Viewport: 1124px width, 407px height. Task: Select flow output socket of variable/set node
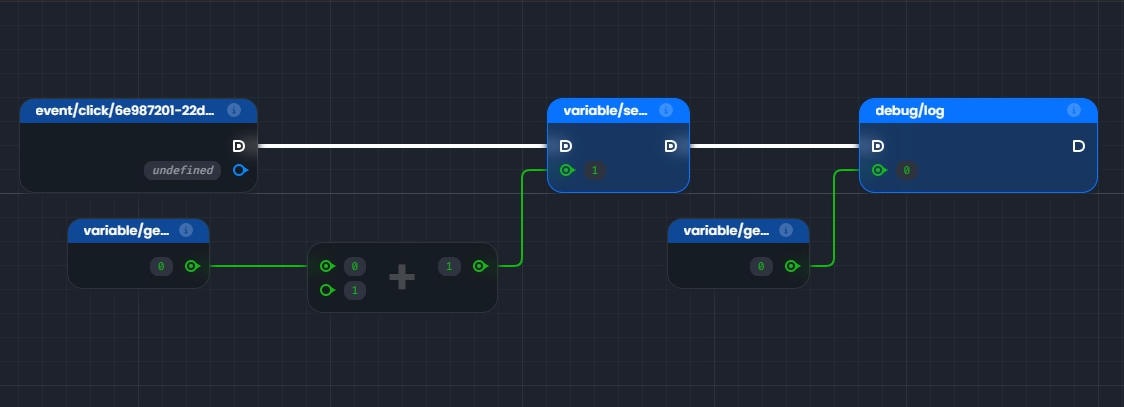[671, 146]
